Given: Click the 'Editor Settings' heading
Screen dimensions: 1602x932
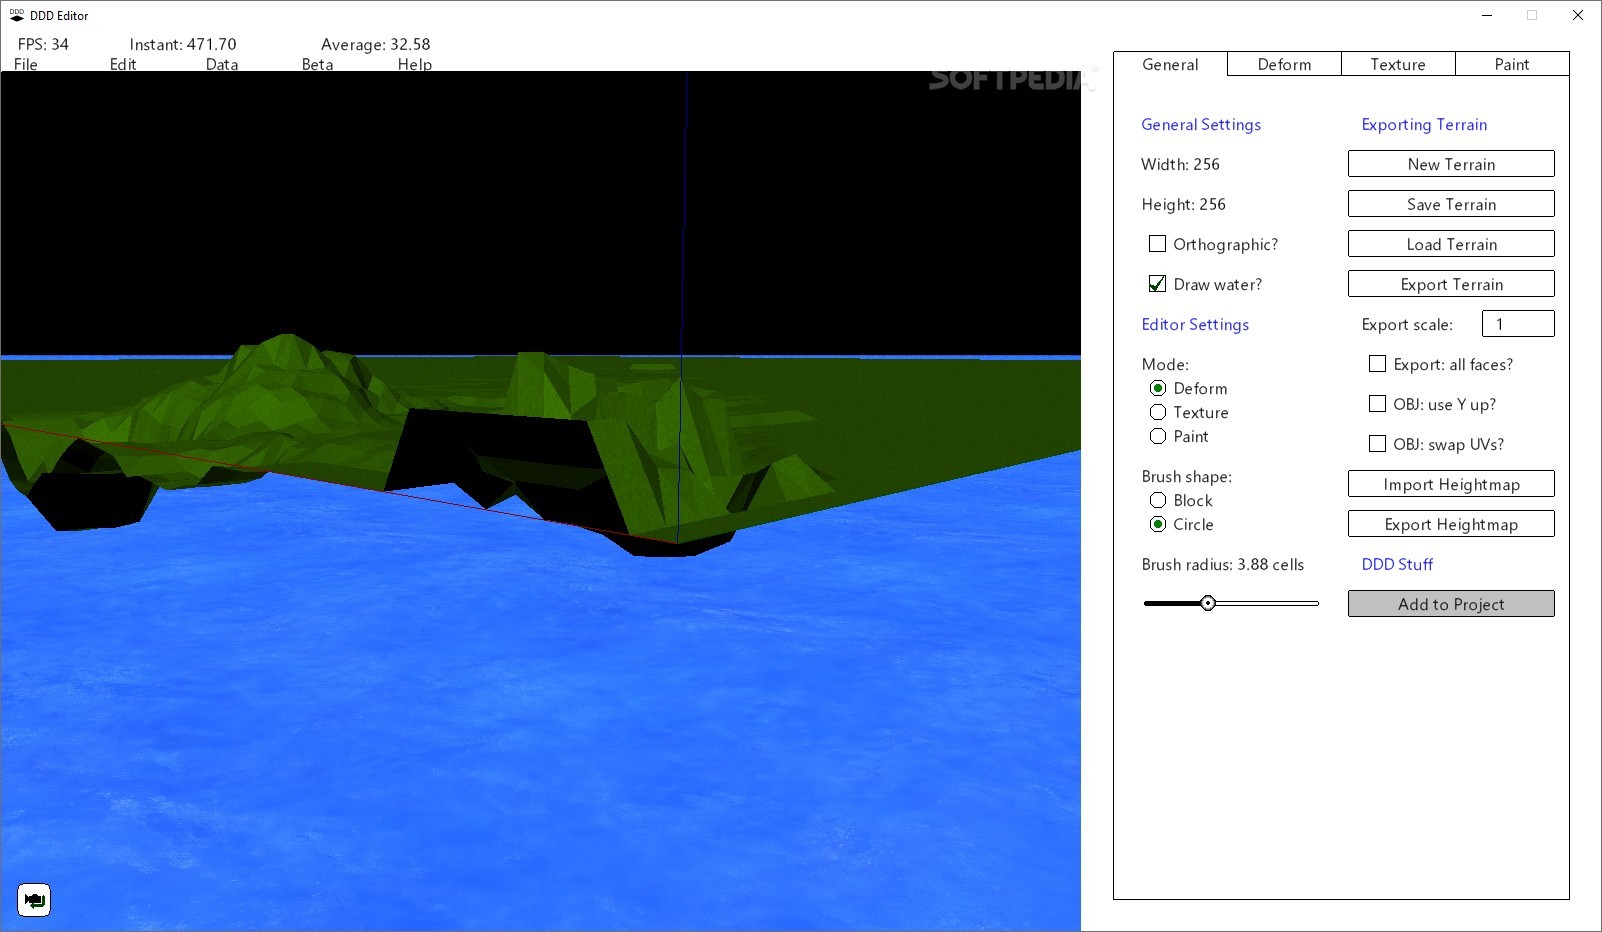Looking at the screenshot, I should coord(1195,324).
